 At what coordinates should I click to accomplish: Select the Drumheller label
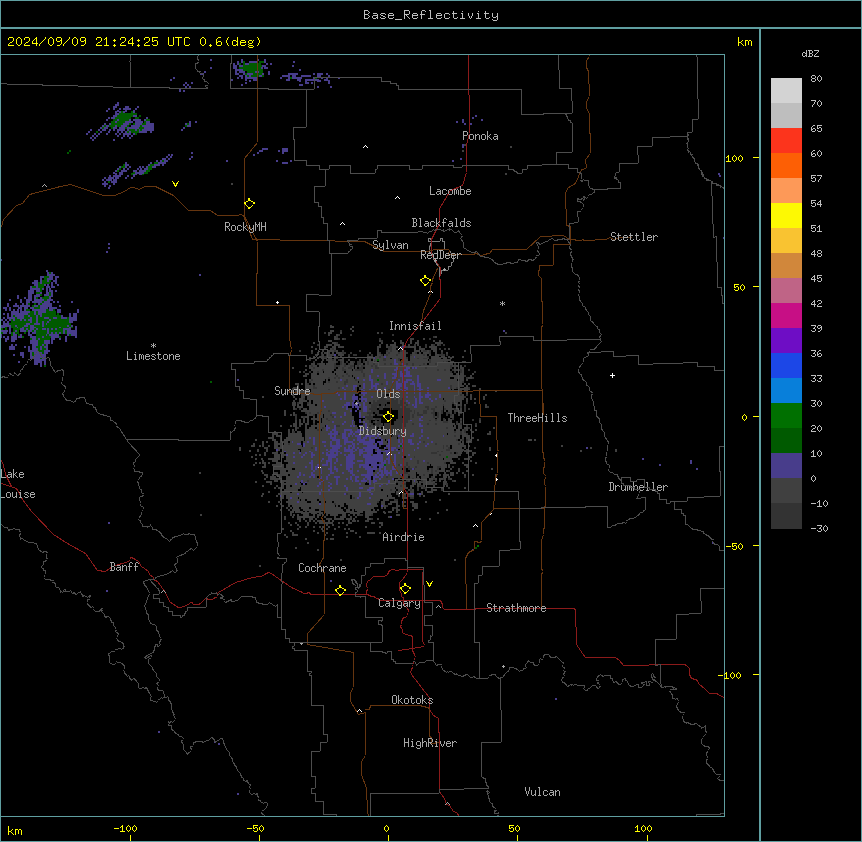point(638,487)
